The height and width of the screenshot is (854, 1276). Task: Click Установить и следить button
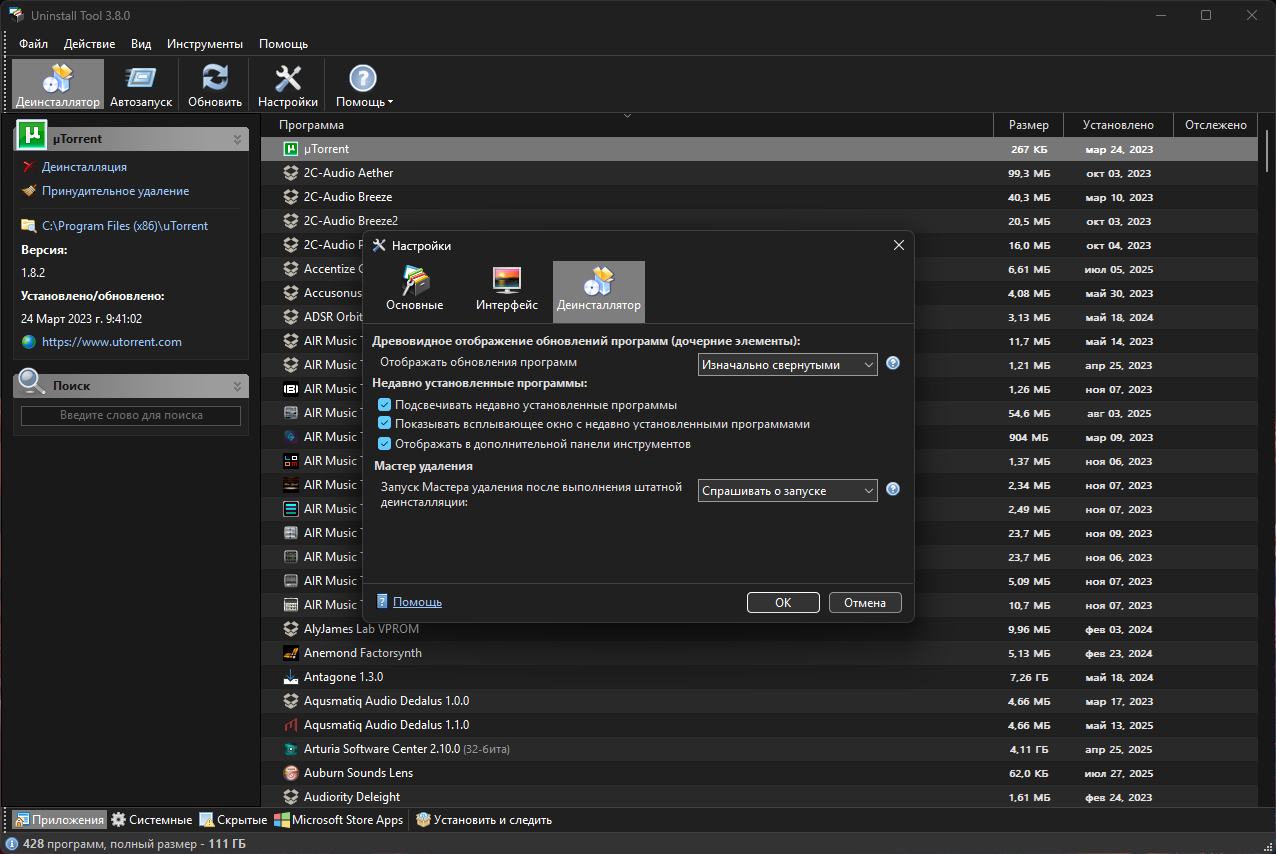click(484, 820)
